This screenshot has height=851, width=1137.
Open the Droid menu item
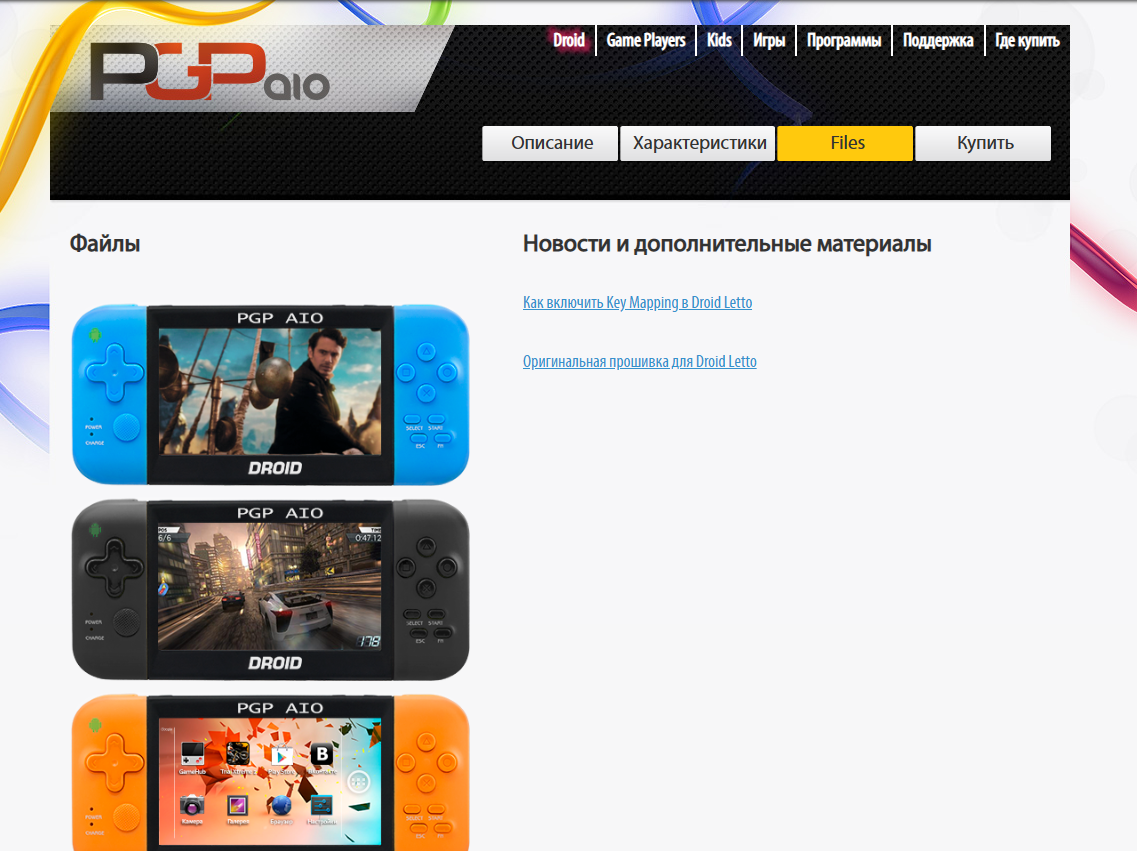pyautogui.click(x=568, y=41)
